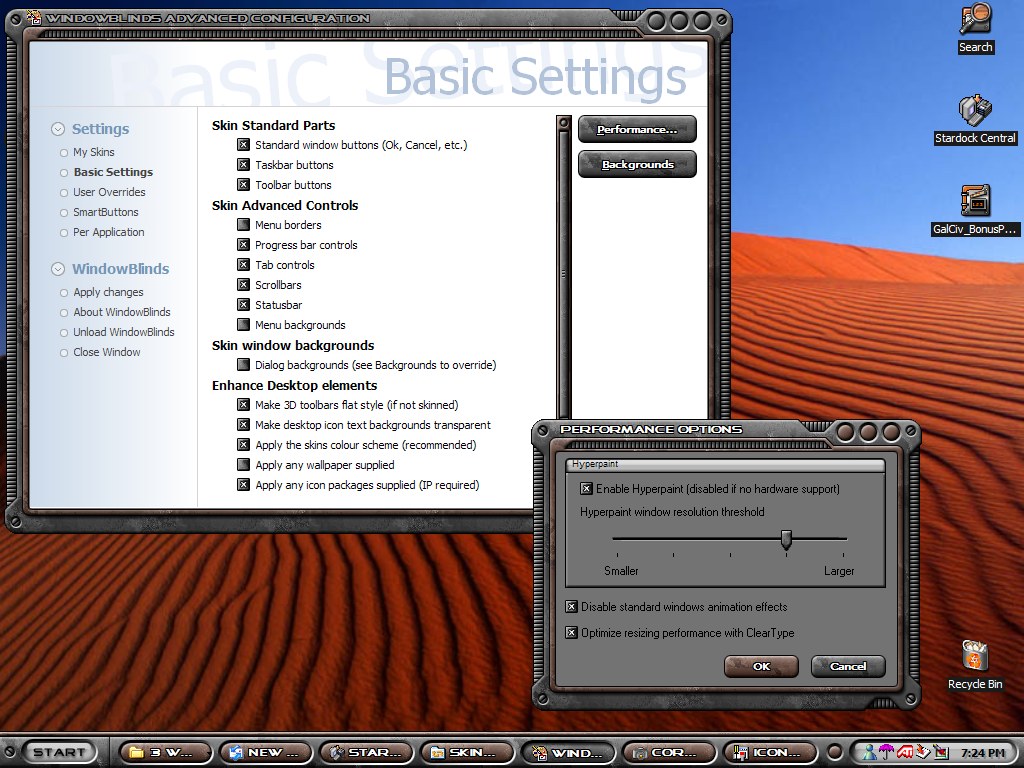Toggle the Scrollbars checkbox
1024x768 pixels.
coord(244,285)
